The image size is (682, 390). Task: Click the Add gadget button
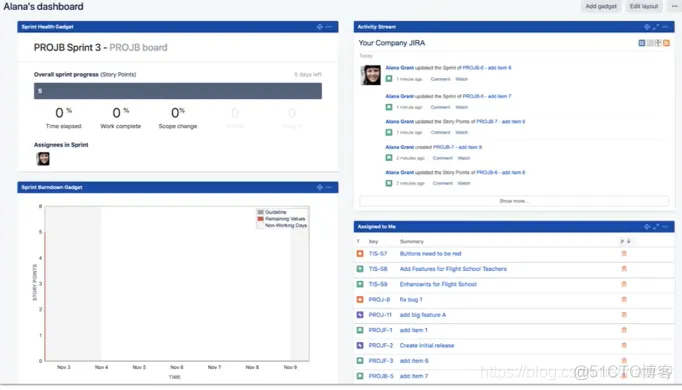(601, 6)
